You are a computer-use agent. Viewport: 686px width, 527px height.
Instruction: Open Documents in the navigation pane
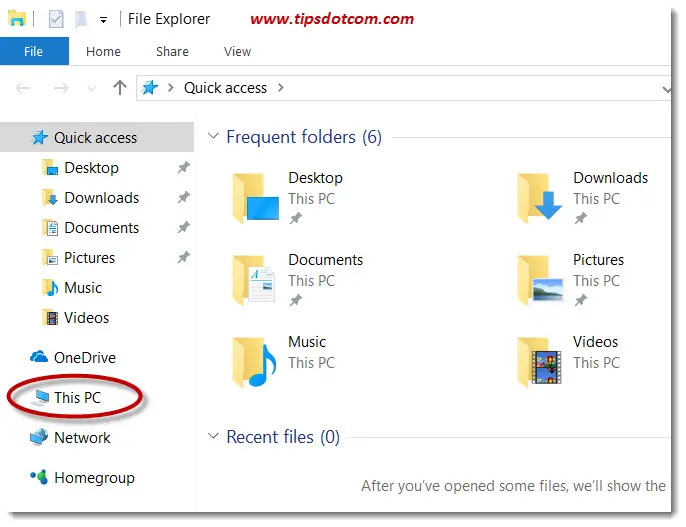[102, 228]
